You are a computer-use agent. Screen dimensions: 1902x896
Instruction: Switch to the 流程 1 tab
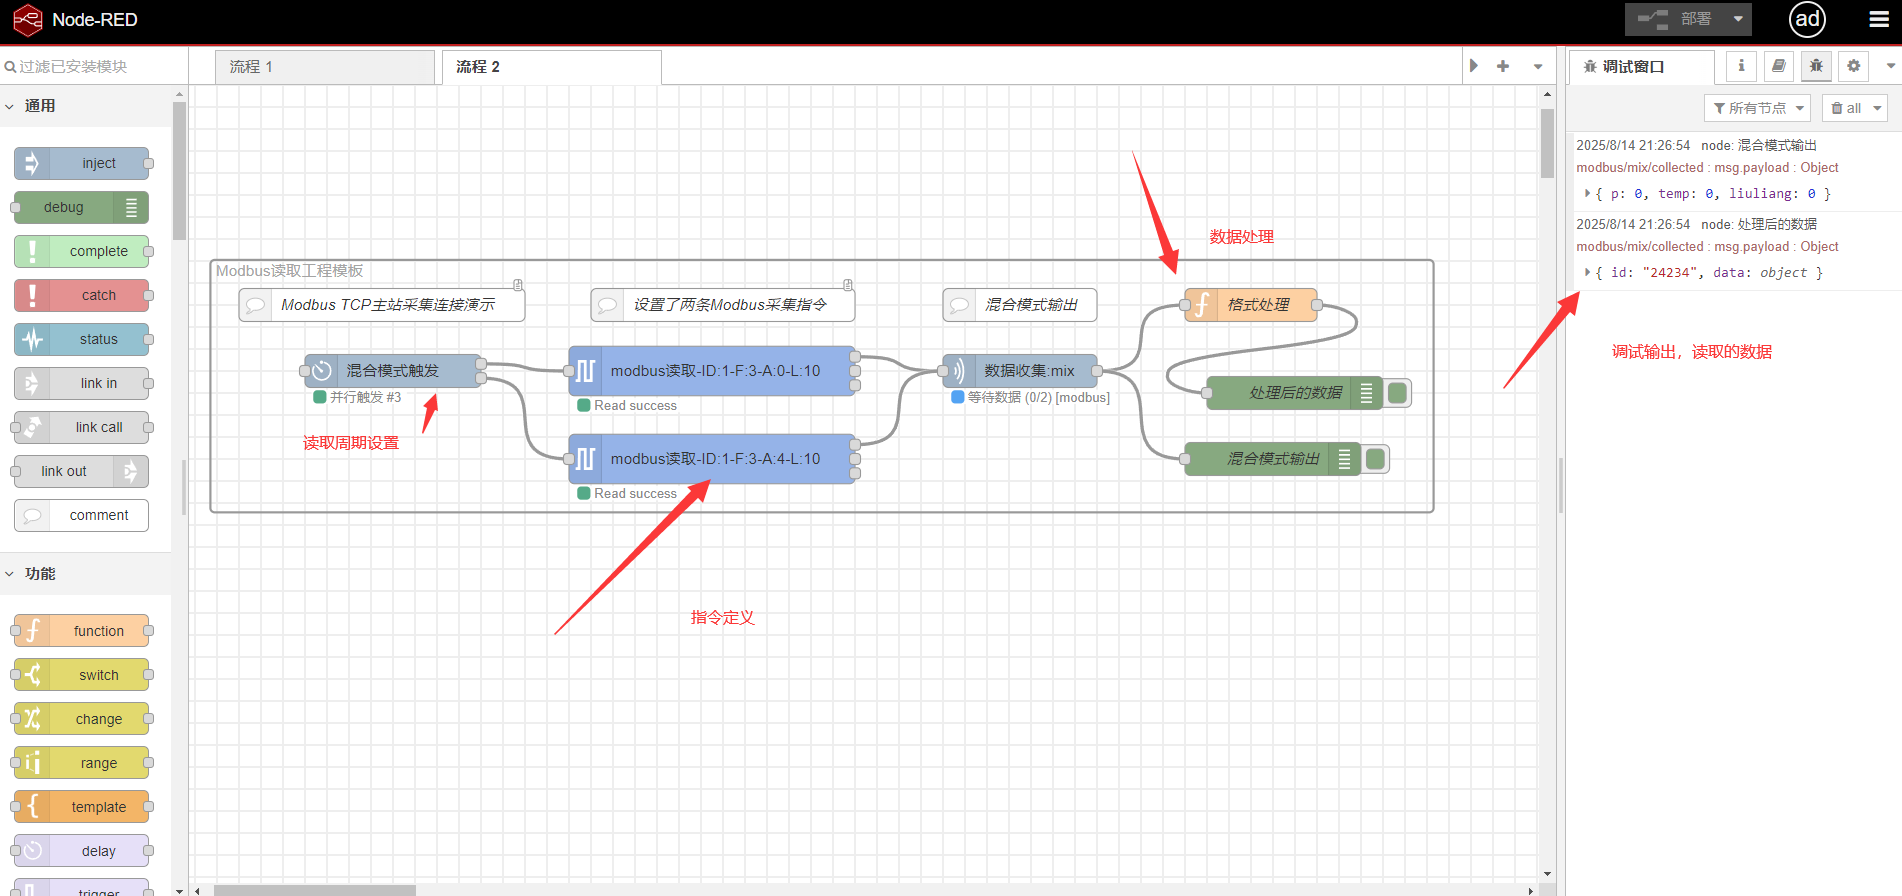click(x=324, y=67)
